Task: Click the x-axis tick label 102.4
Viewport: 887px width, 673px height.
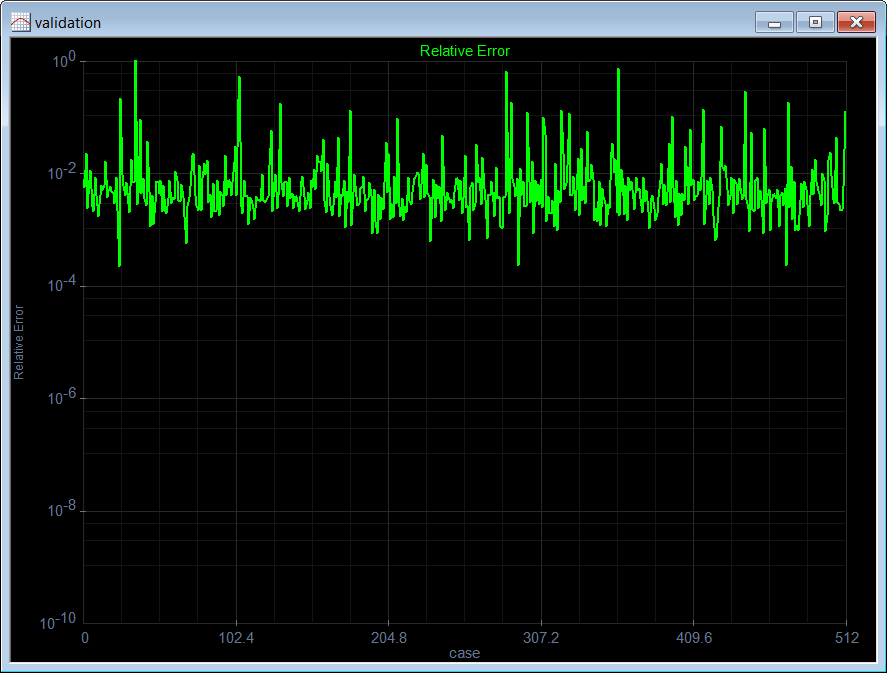Action: point(236,638)
